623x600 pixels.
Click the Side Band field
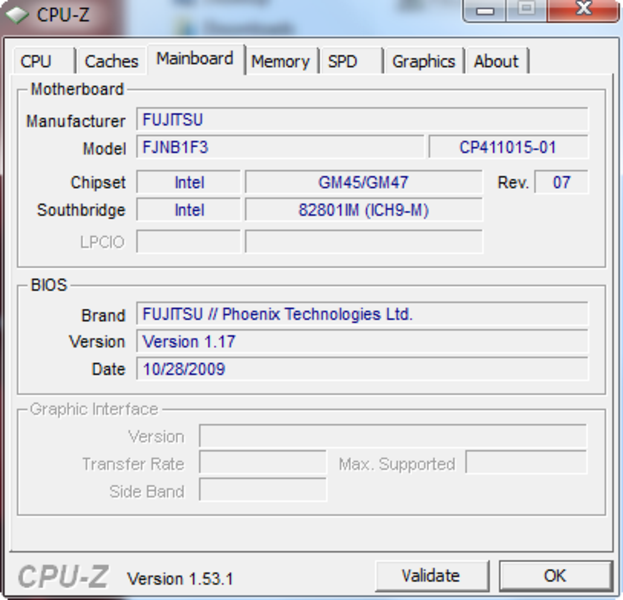tap(263, 490)
